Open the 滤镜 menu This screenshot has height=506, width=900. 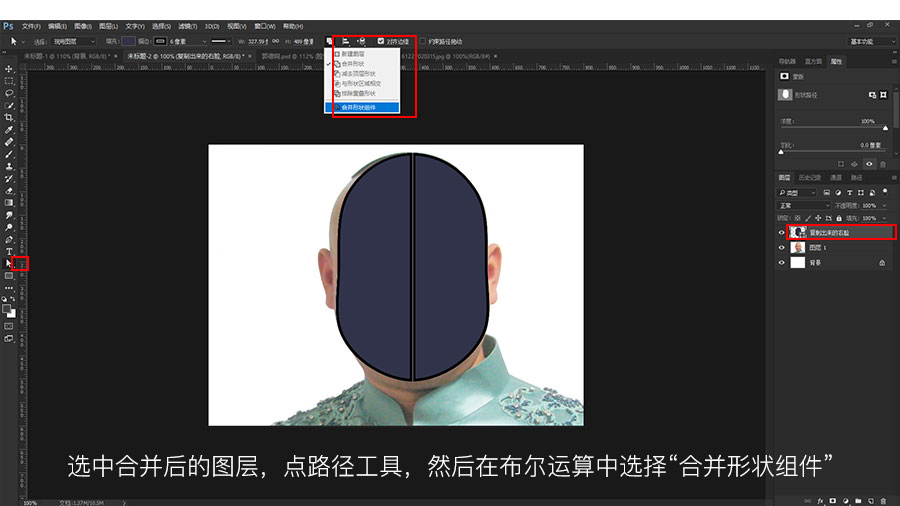point(187,25)
